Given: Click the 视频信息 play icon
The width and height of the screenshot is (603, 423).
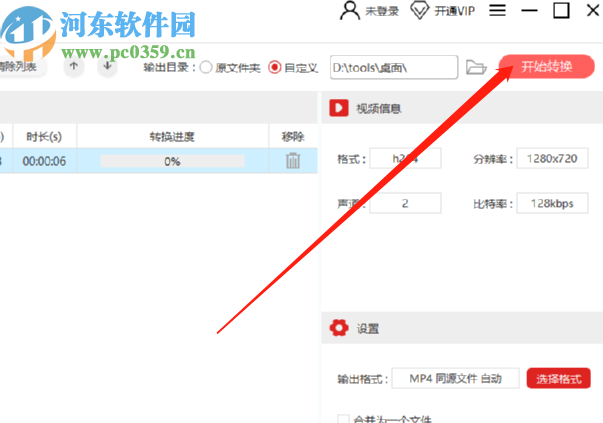Looking at the screenshot, I should 339,108.
